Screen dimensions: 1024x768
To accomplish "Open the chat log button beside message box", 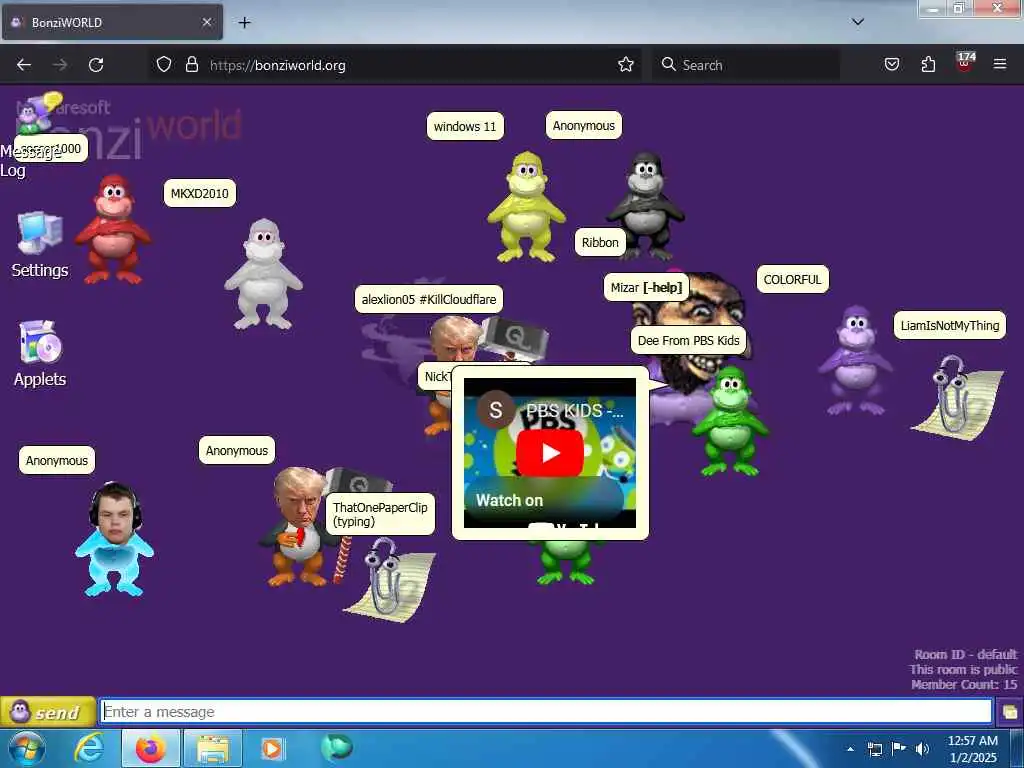I will click(1010, 712).
